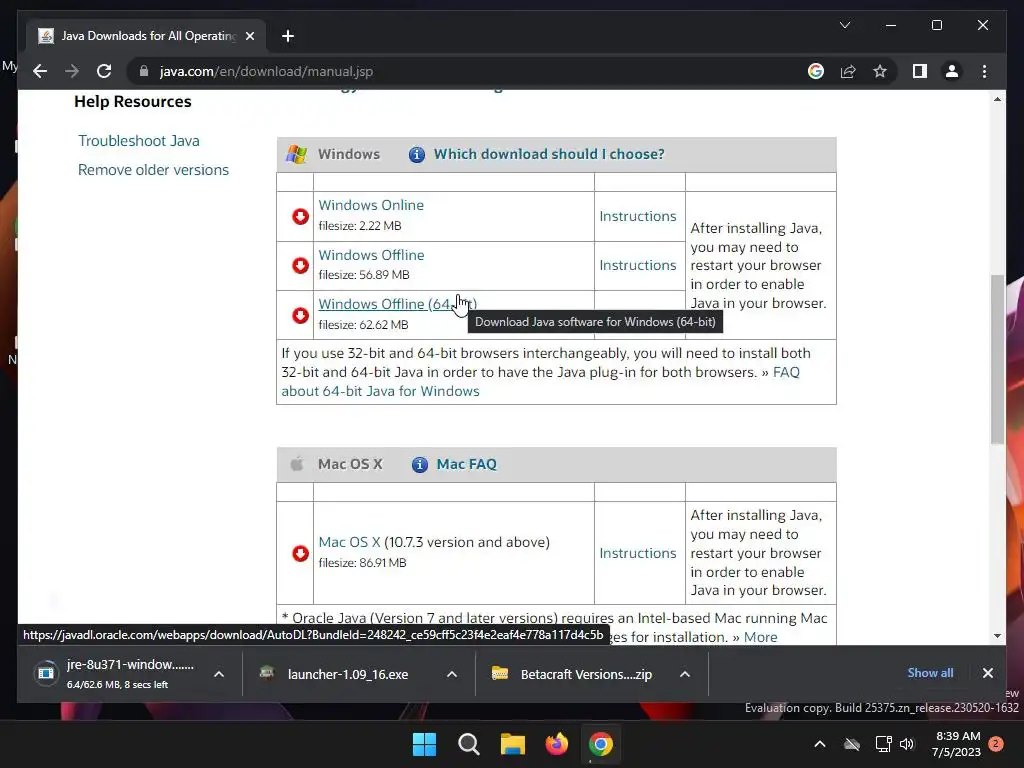Open Instructions for Mac OS X
Viewport: 1024px width, 768px height.
point(637,553)
